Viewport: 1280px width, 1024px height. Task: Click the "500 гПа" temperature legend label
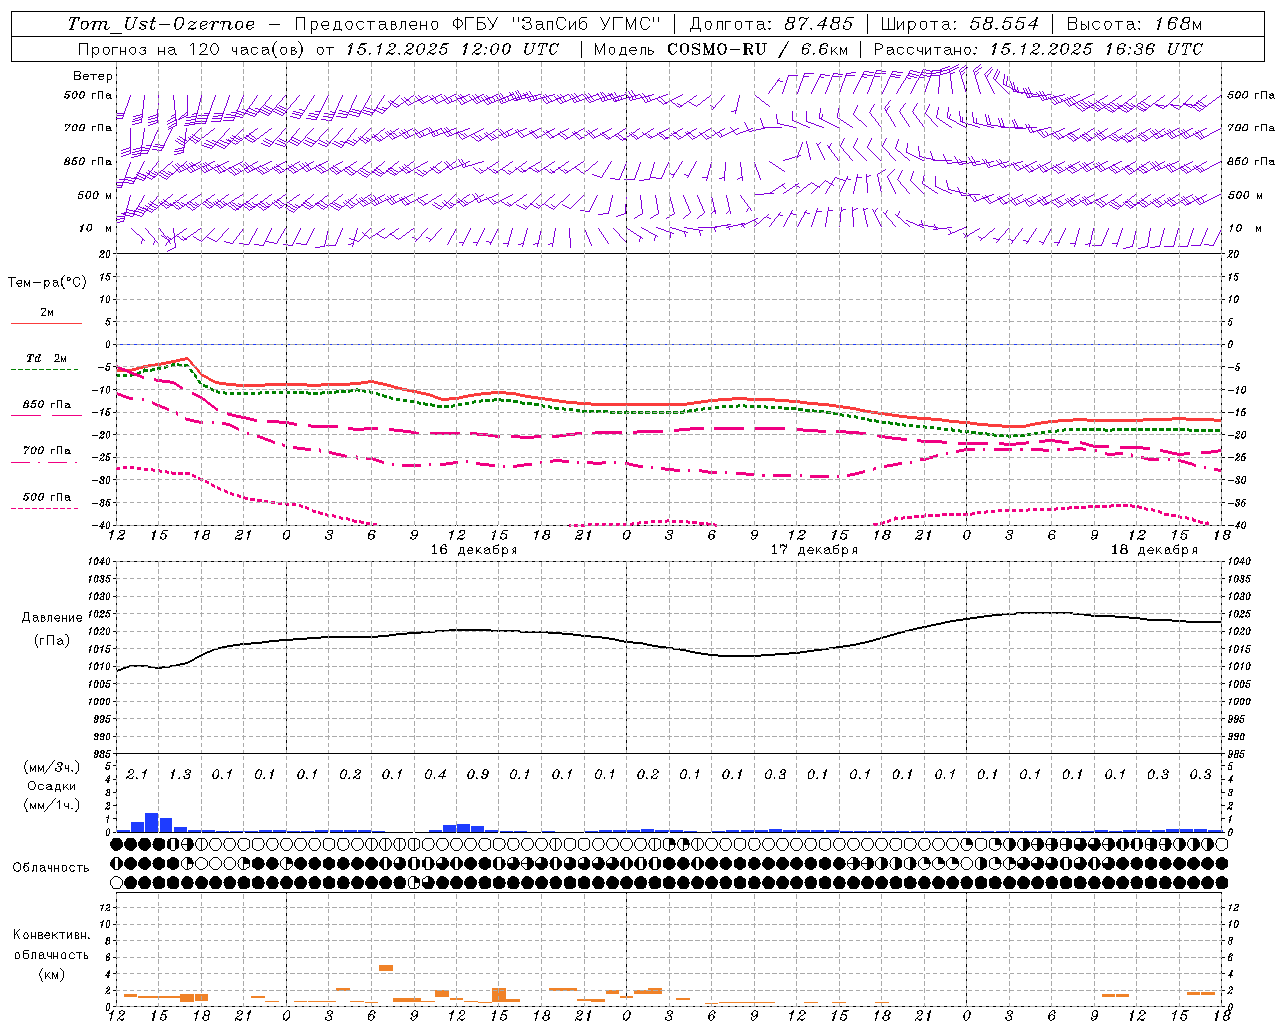click(x=46, y=497)
